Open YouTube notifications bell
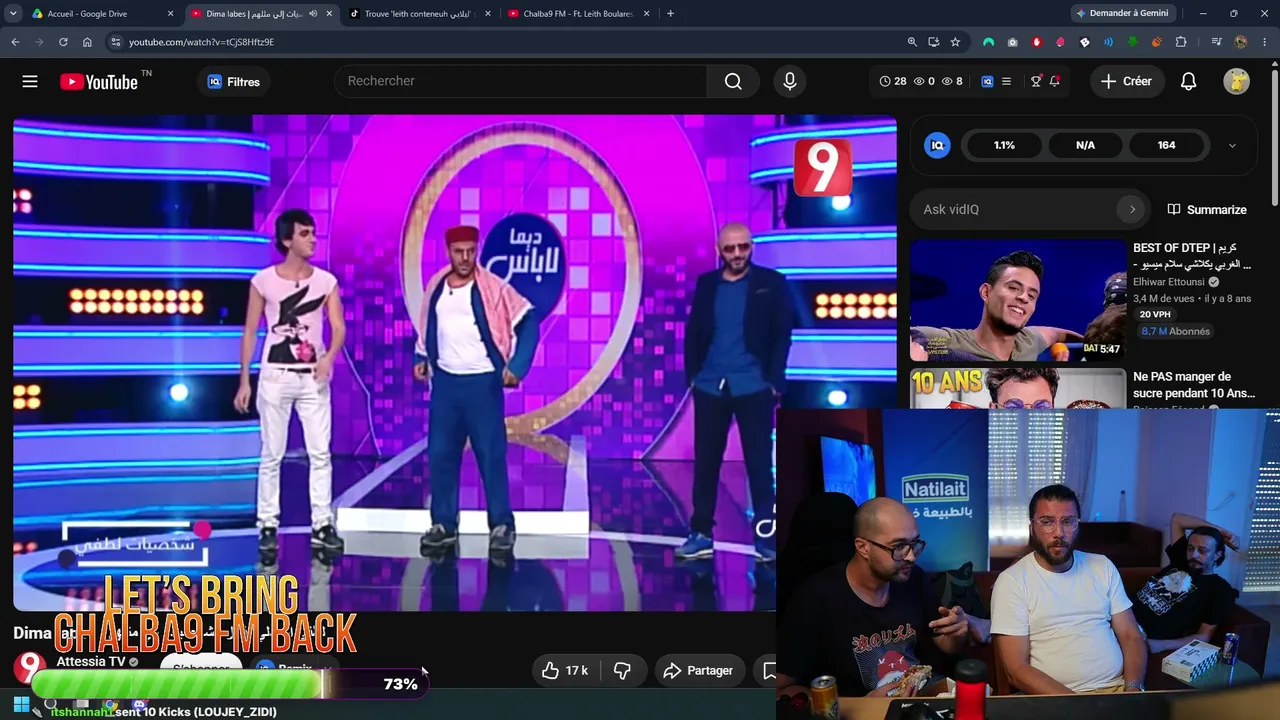Screen dimensions: 1280x720 pyautogui.click(x=1188, y=81)
